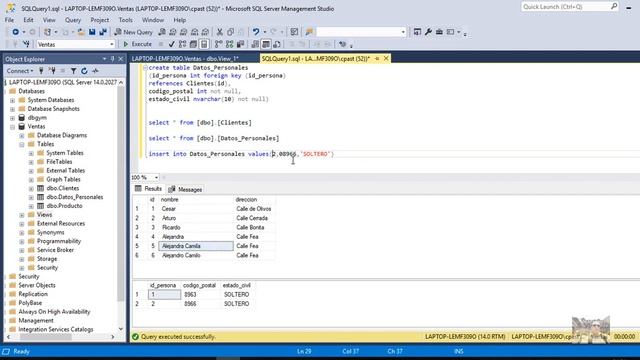Switch to the Messages tab
Viewport: 640px width, 360px height.
[x=185, y=189]
